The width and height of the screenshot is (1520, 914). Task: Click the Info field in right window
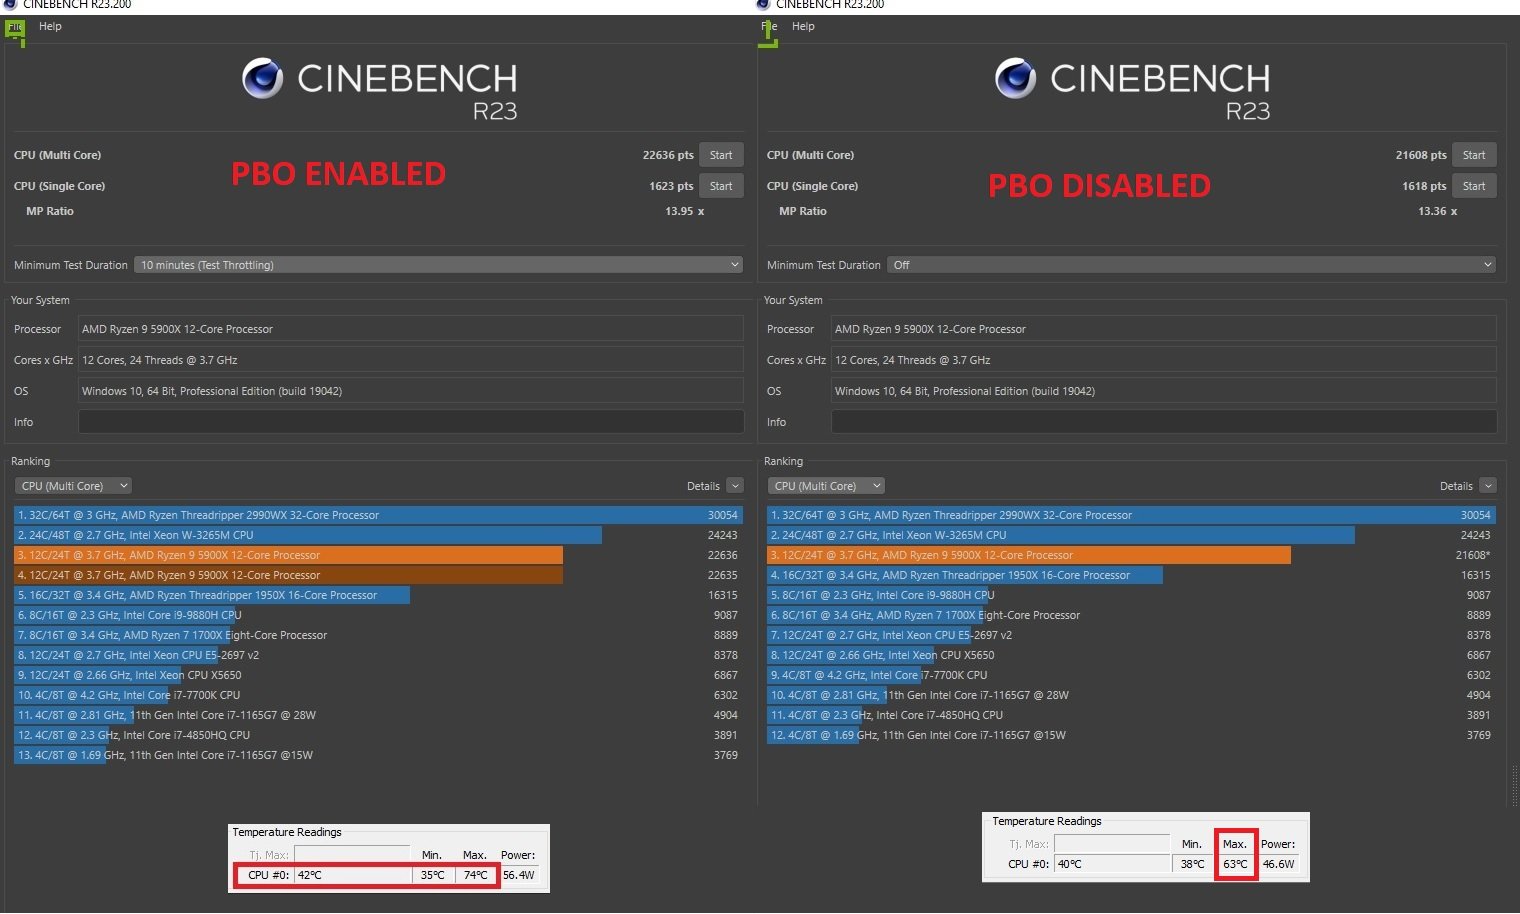1164,422
